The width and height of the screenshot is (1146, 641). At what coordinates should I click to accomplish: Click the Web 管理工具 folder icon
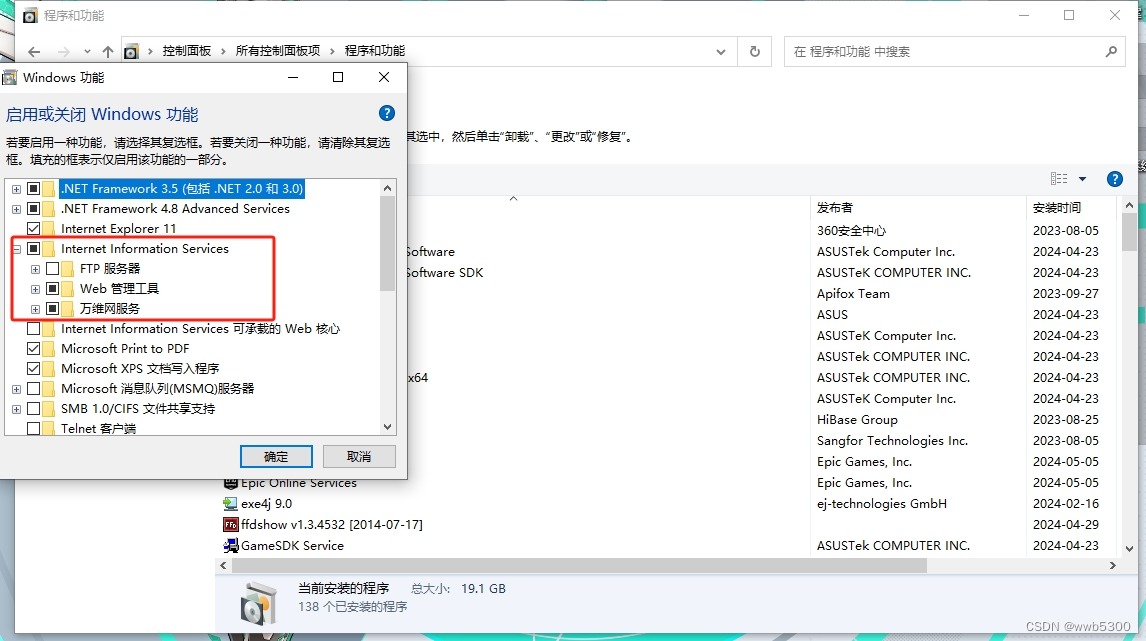click(x=68, y=289)
